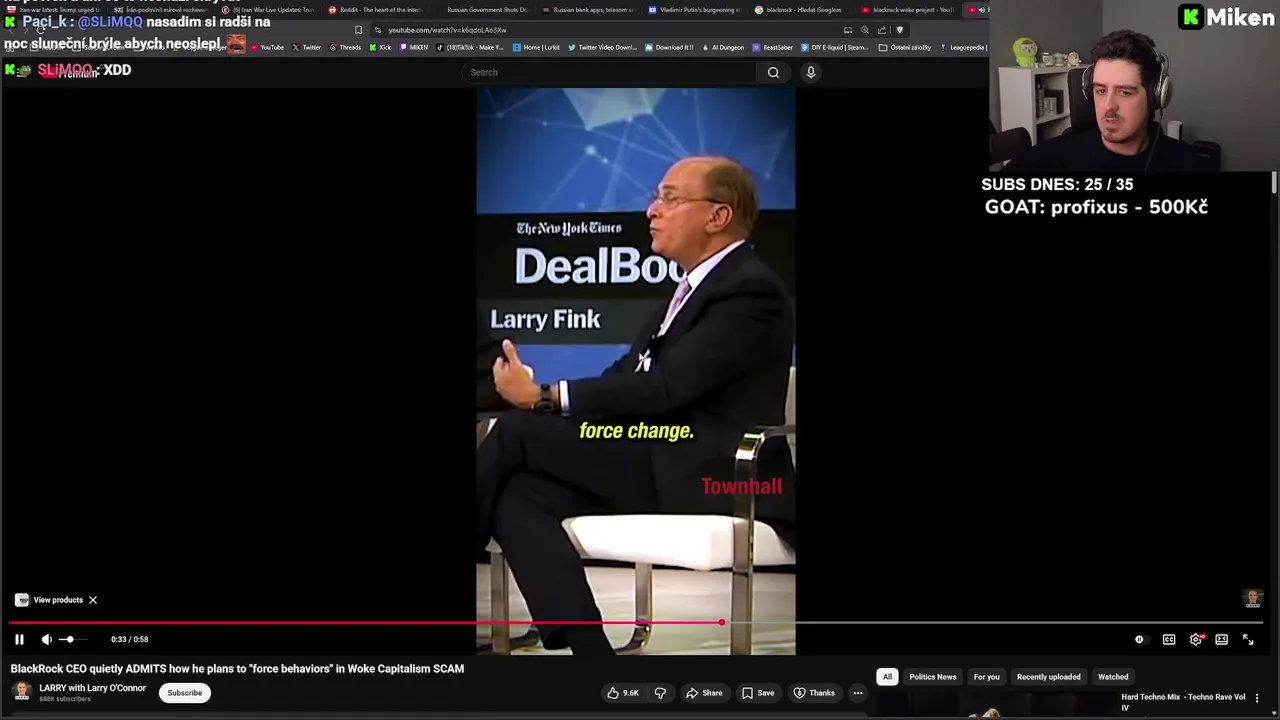Viewport: 1280px width, 720px height.
Task: Click the browser share icon in address bar
Action: pyautogui.click(x=882, y=30)
